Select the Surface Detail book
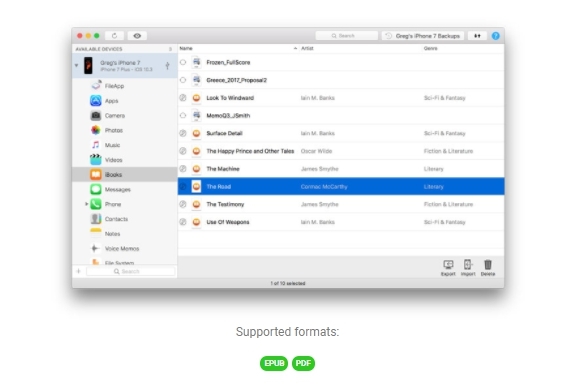 pyautogui.click(x=341, y=133)
